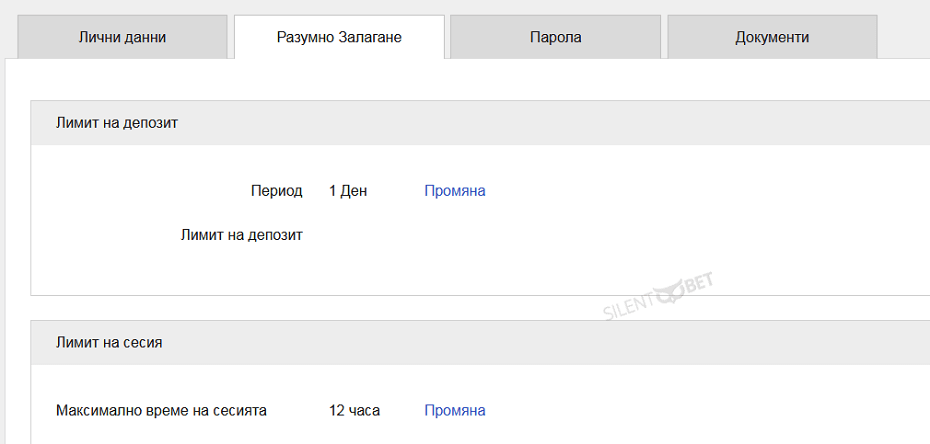Screen dimensions: 930x444
Task: Select the Разумно Залагане tab
Action: click(x=339, y=37)
